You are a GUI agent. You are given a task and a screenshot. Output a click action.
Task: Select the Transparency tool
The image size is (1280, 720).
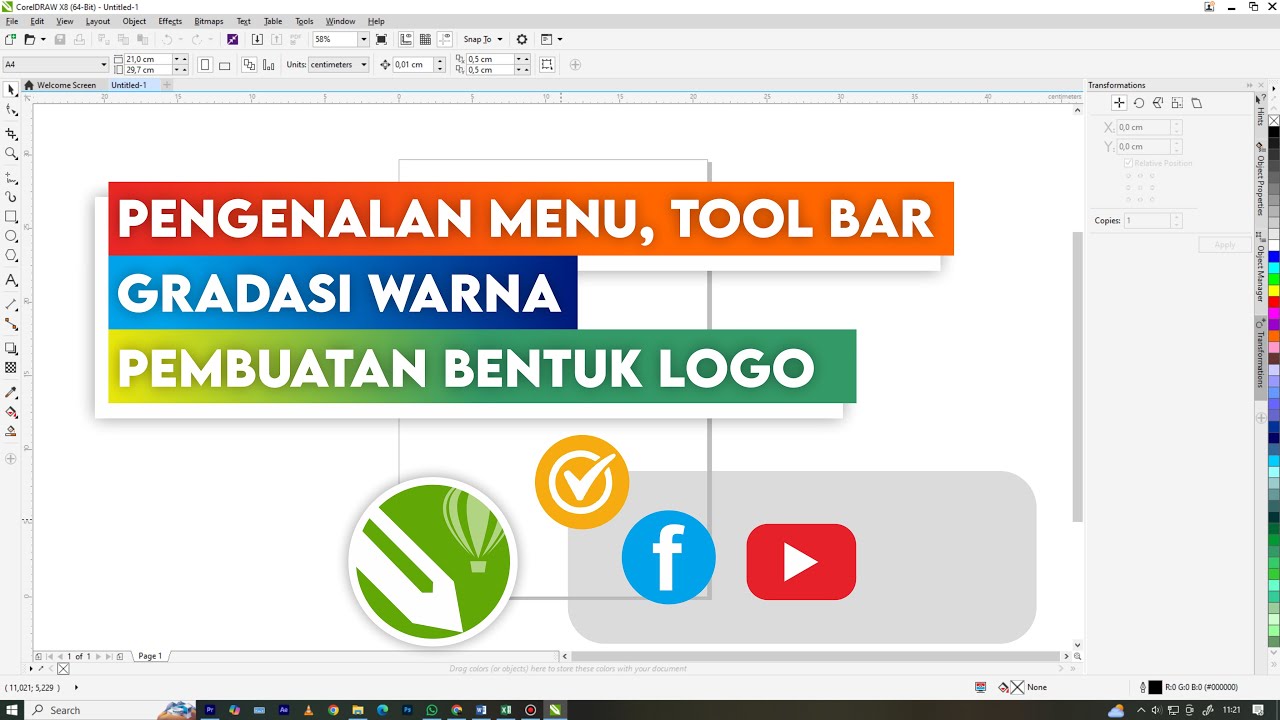[11, 368]
